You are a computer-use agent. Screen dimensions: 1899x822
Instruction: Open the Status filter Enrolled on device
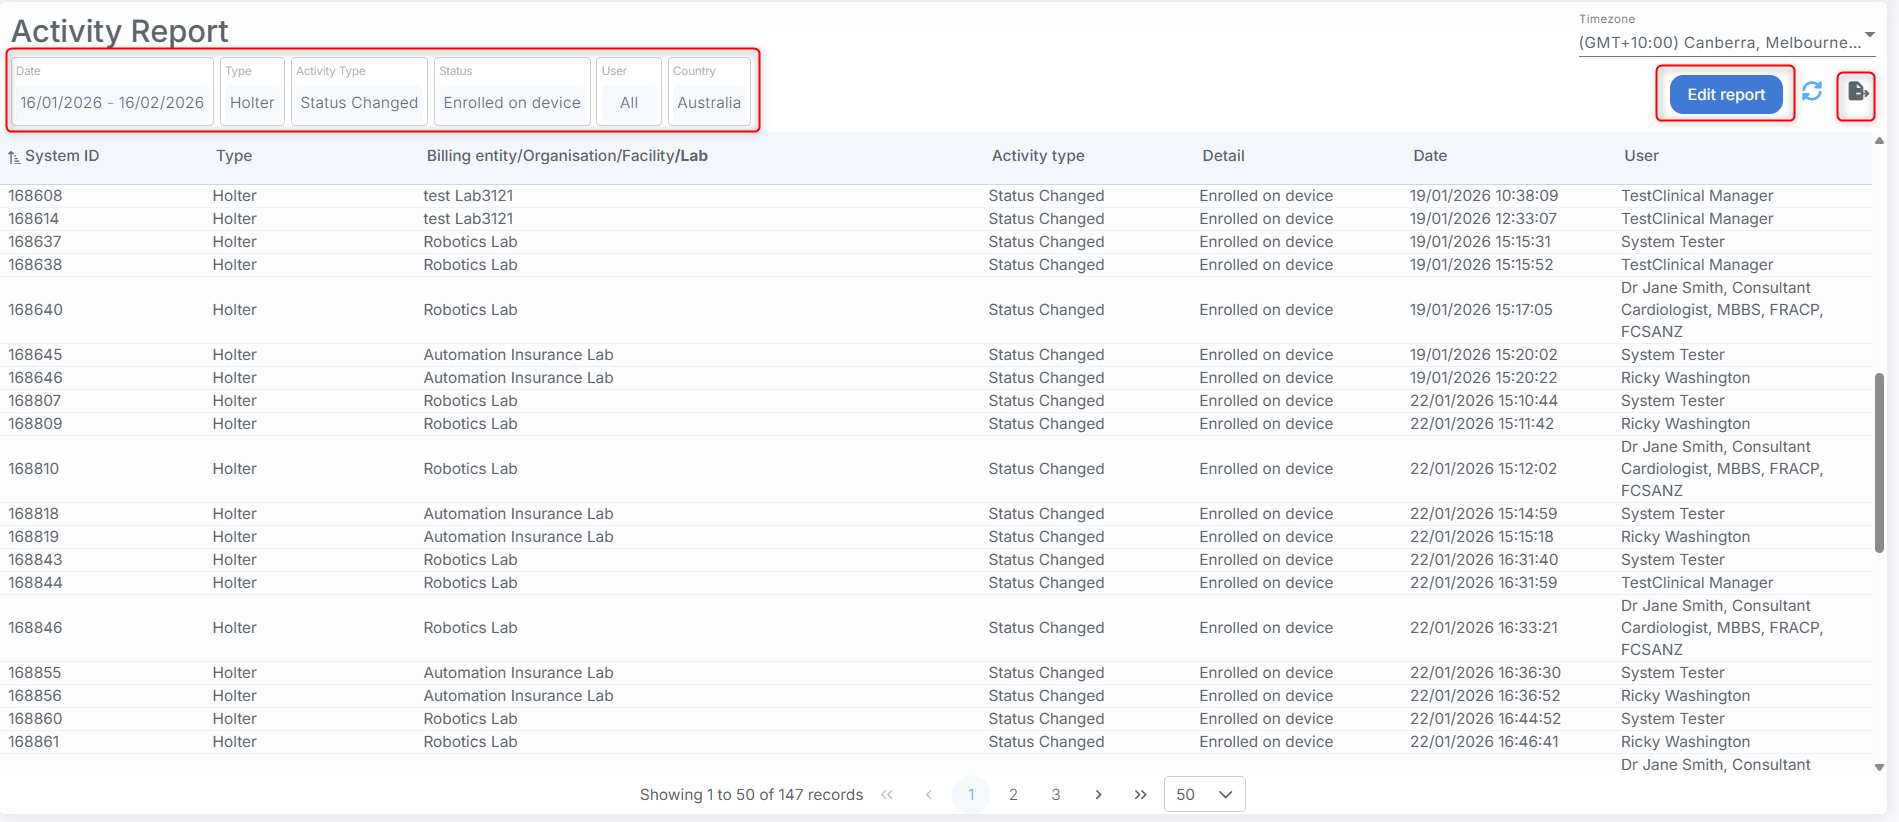coord(512,102)
